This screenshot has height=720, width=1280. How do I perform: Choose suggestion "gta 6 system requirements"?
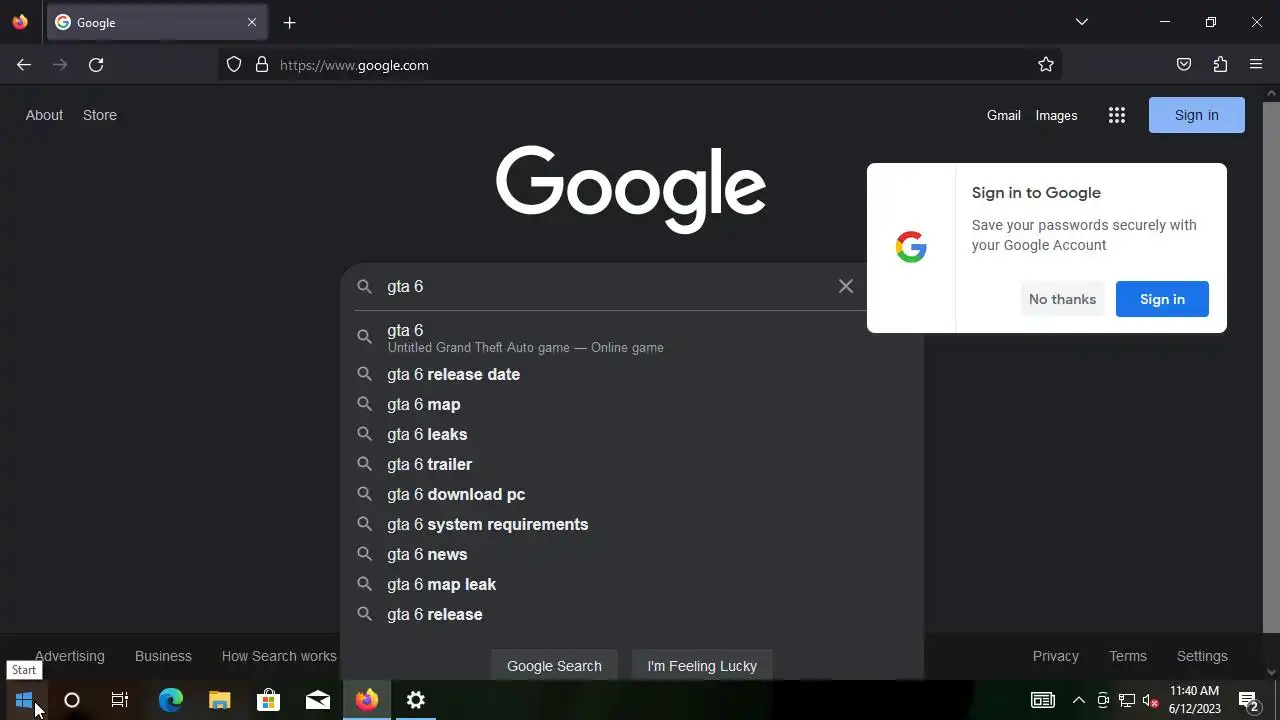632,524
